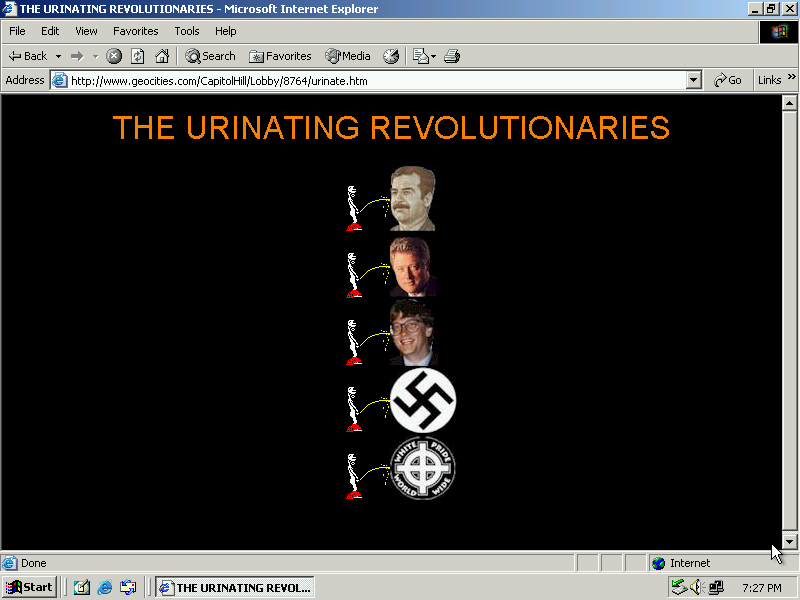Image resolution: width=800 pixels, height=600 pixels.
Task: Click the 7:27 PM system clock
Action: pos(762,588)
